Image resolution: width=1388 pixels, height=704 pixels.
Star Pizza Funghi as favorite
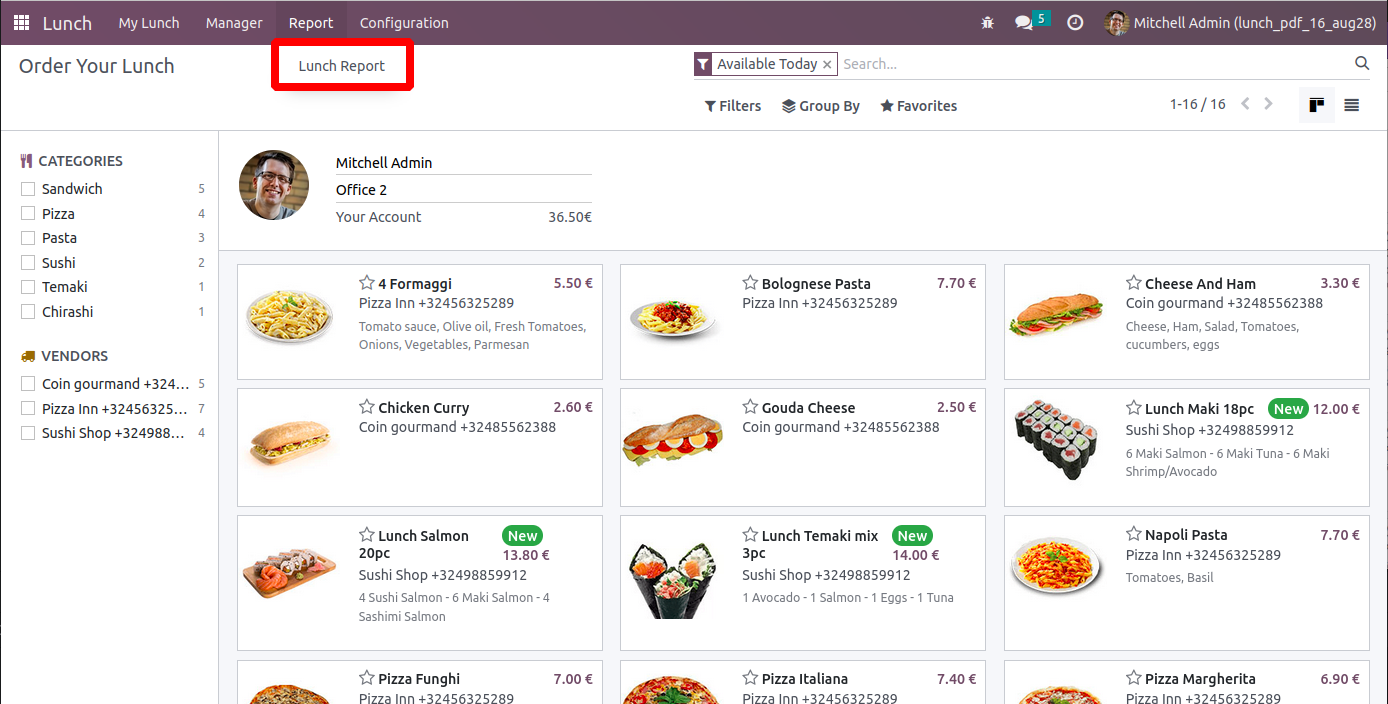pyautogui.click(x=367, y=678)
